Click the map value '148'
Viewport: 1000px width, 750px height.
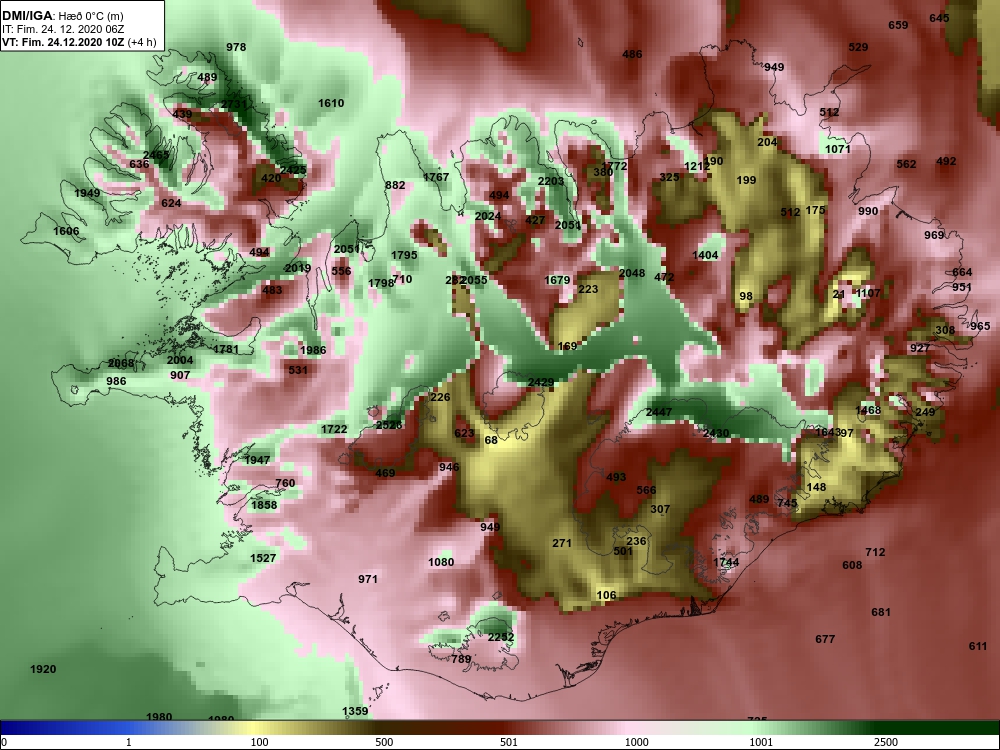(x=816, y=488)
